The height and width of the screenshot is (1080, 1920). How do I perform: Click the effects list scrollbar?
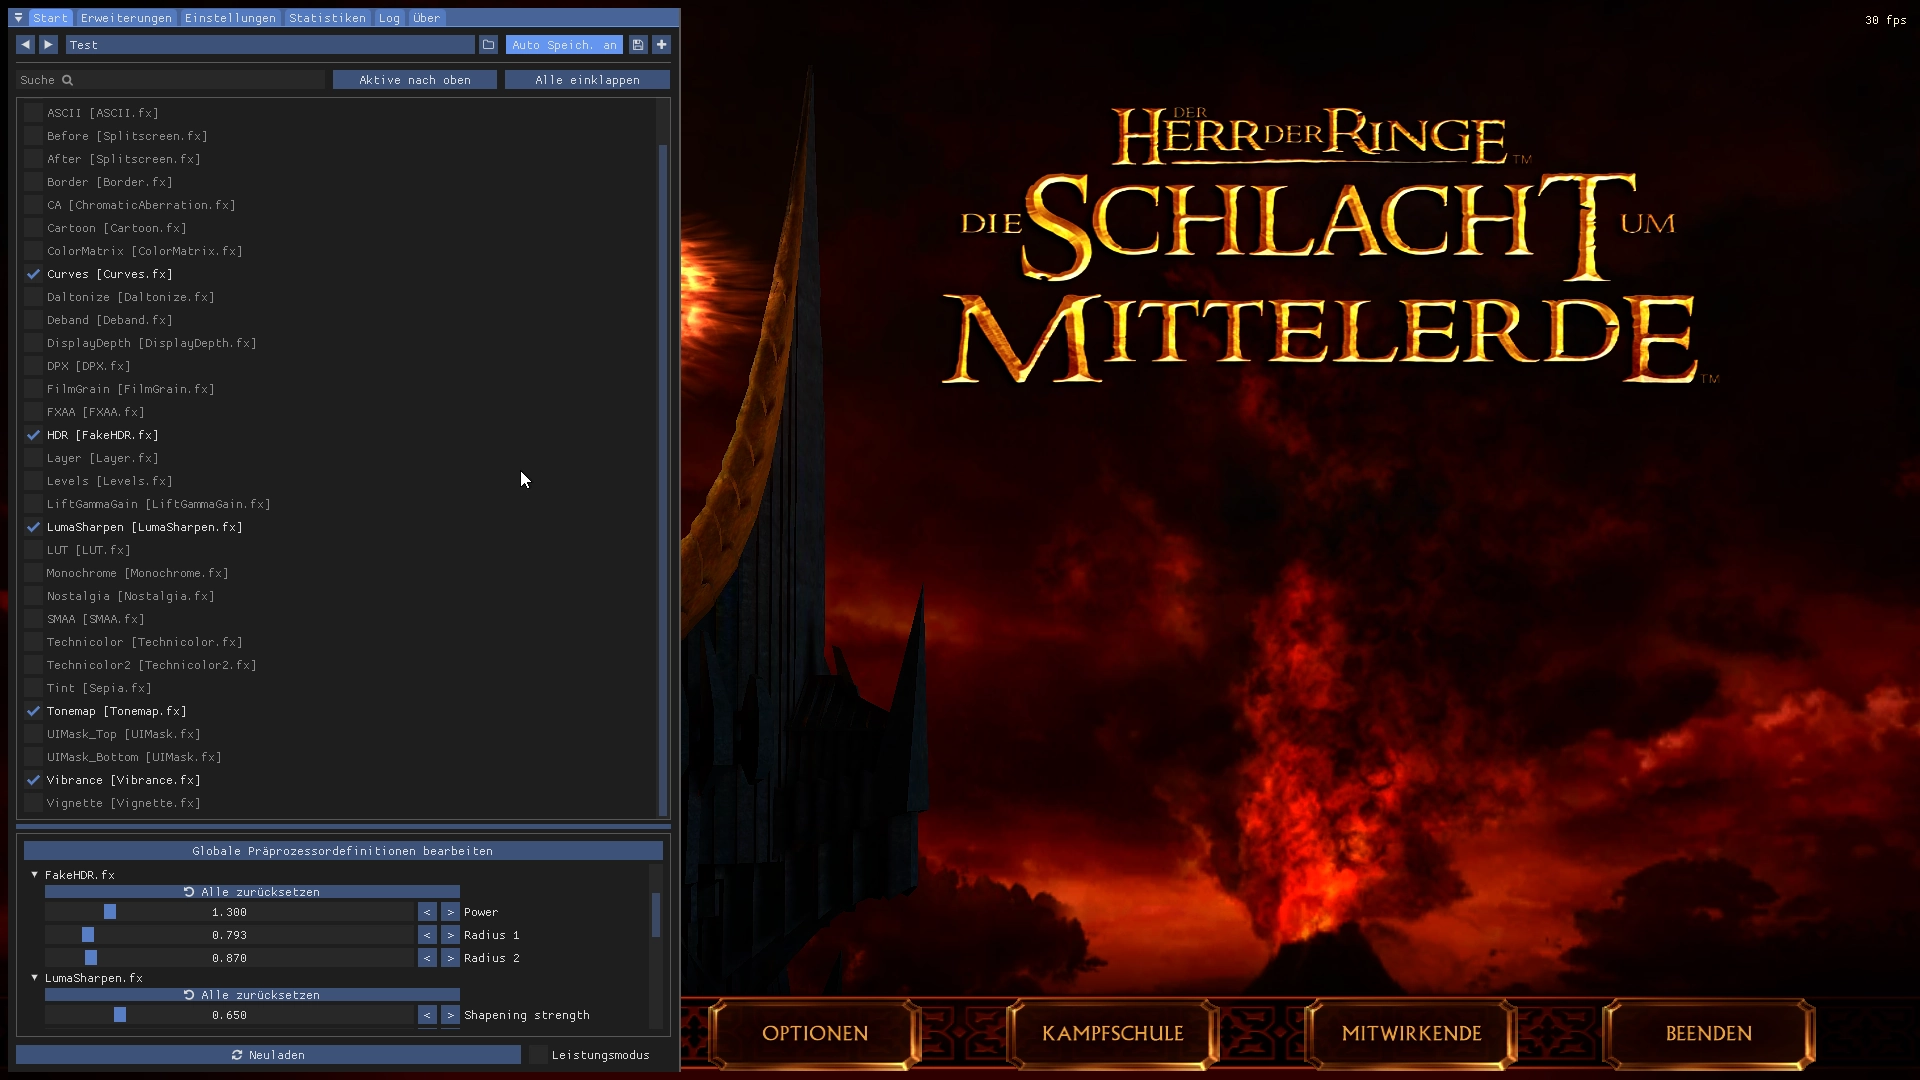(x=662, y=480)
